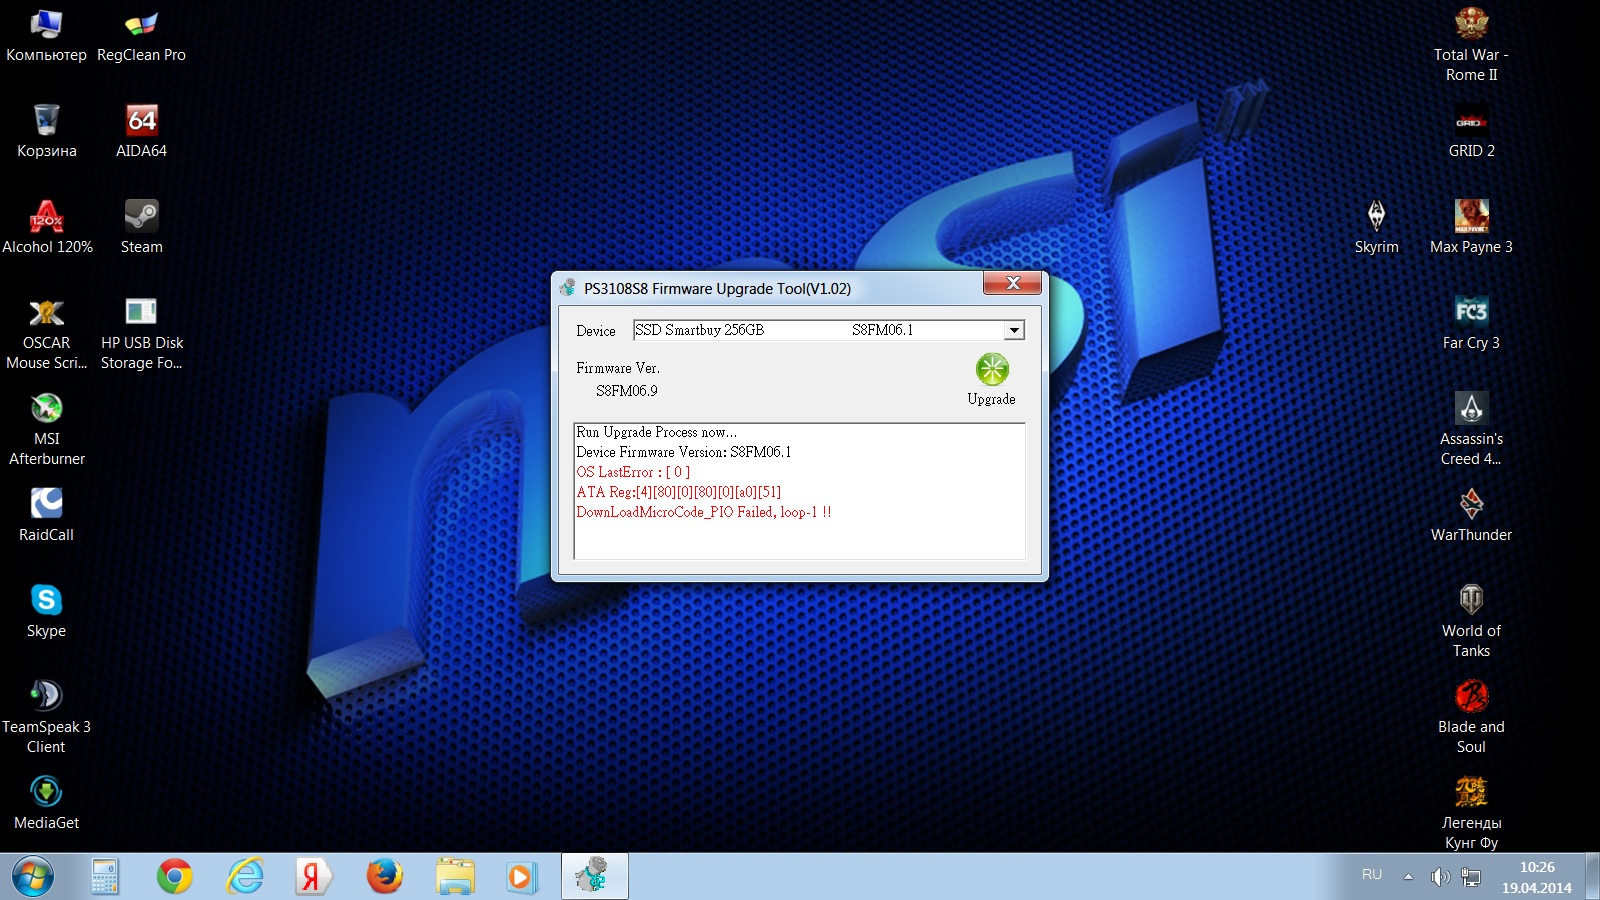Open the Device dropdown arrow
Screen dimensions: 1600x900
point(1014,330)
